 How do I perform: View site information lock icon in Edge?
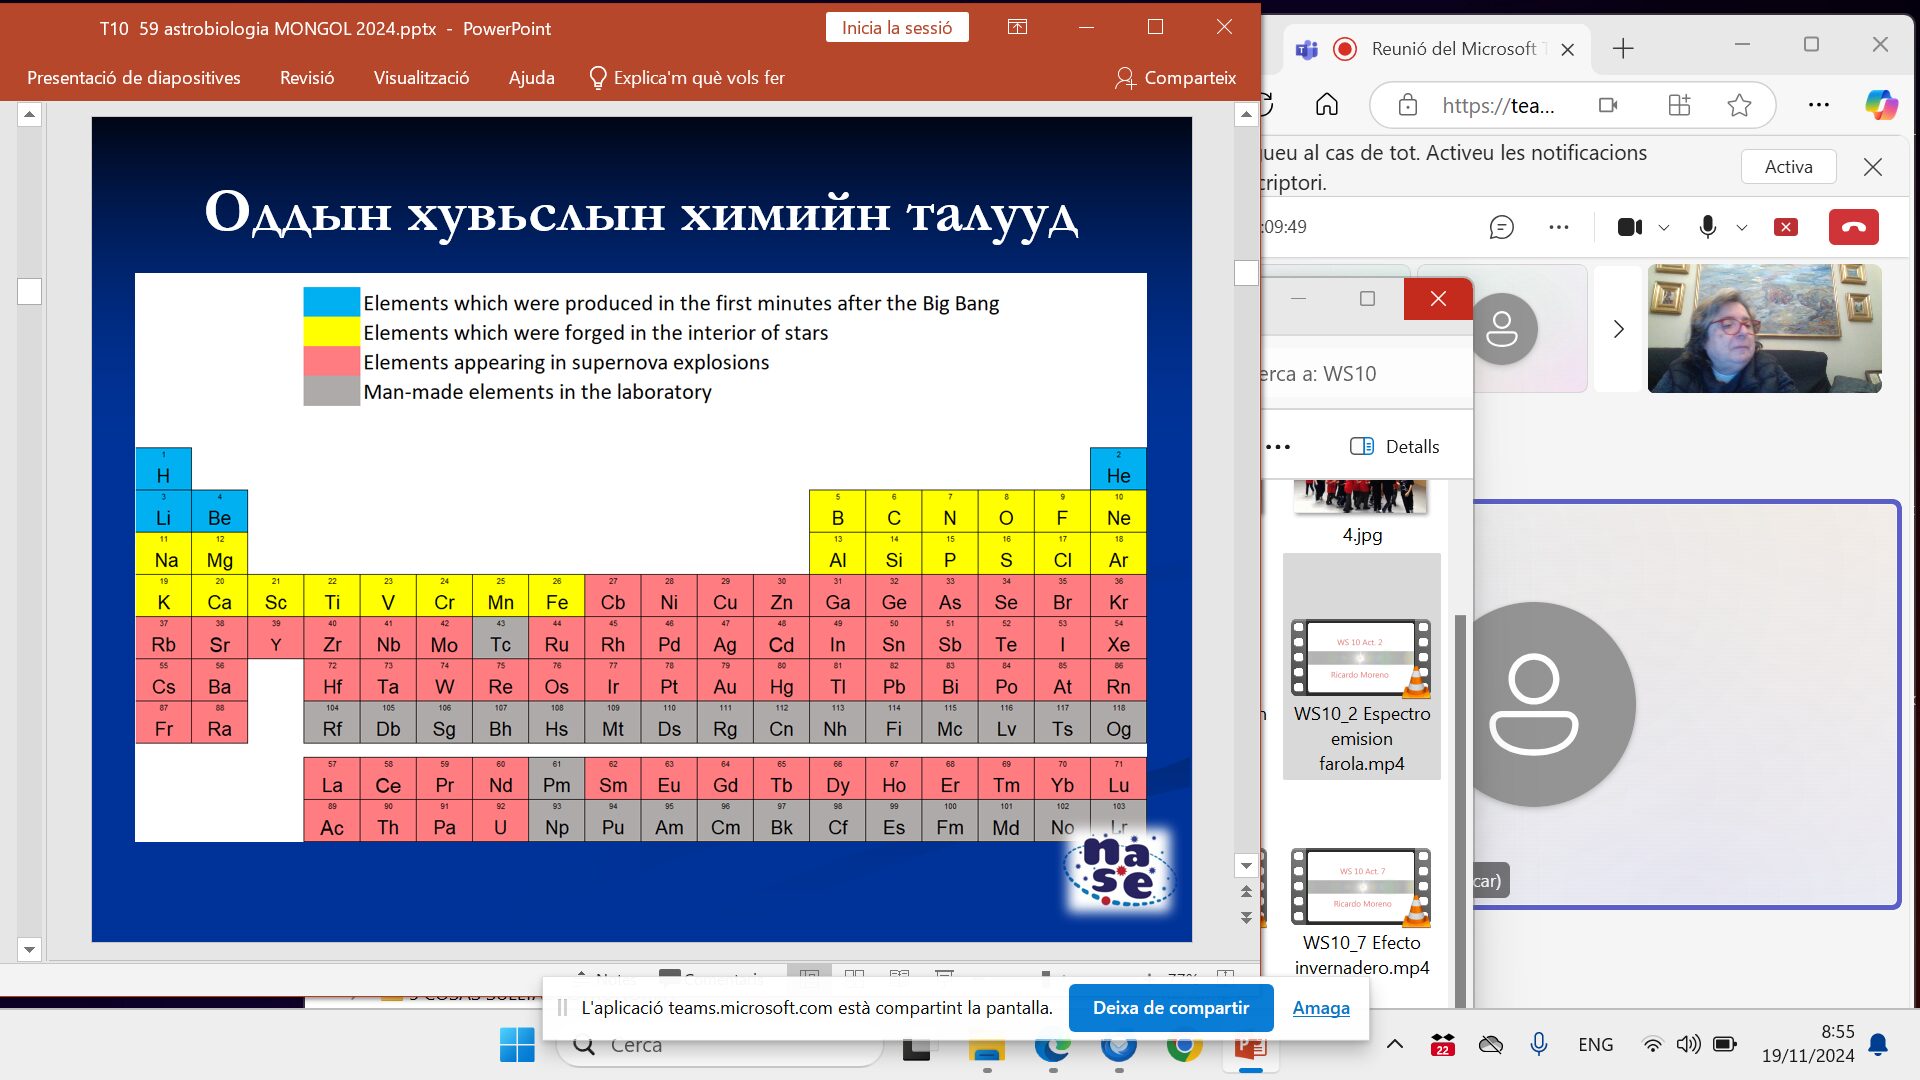(1407, 105)
